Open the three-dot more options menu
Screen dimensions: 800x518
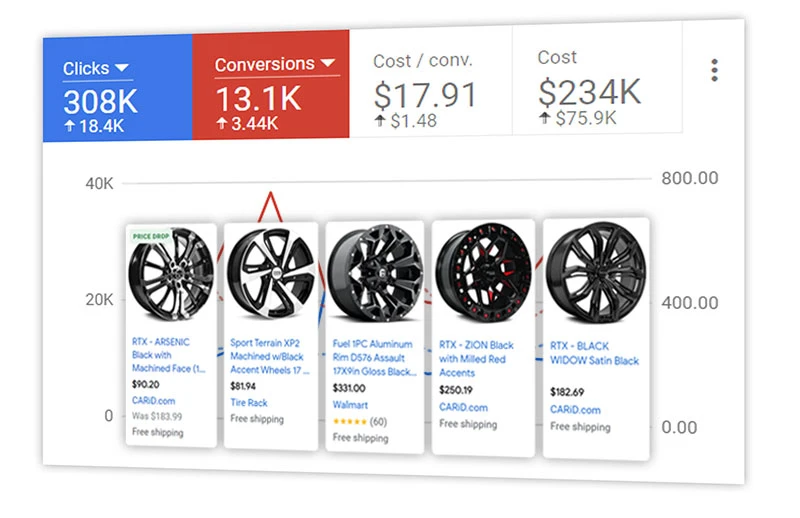pyautogui.click(x=714, y=70)
